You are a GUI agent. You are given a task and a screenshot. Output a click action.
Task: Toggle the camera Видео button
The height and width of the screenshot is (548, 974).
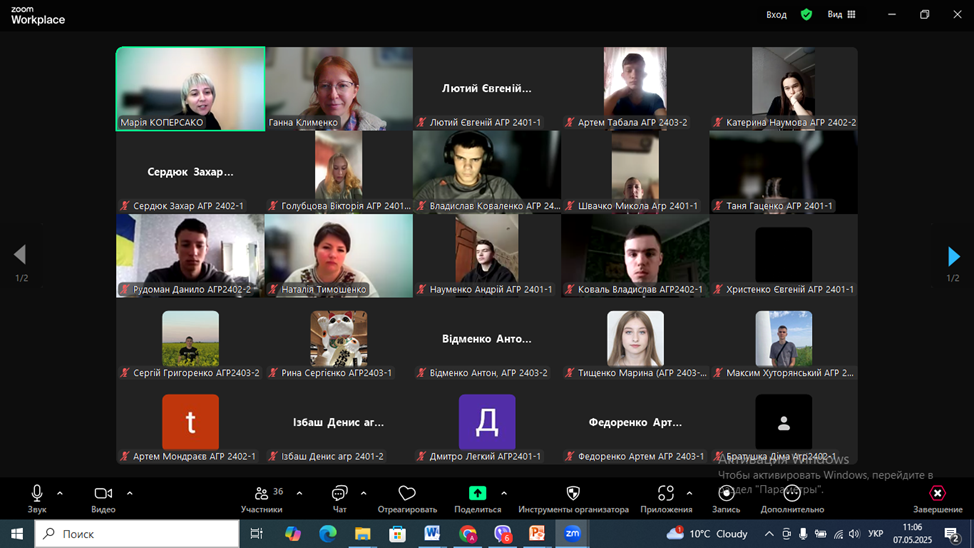(103, 499)
